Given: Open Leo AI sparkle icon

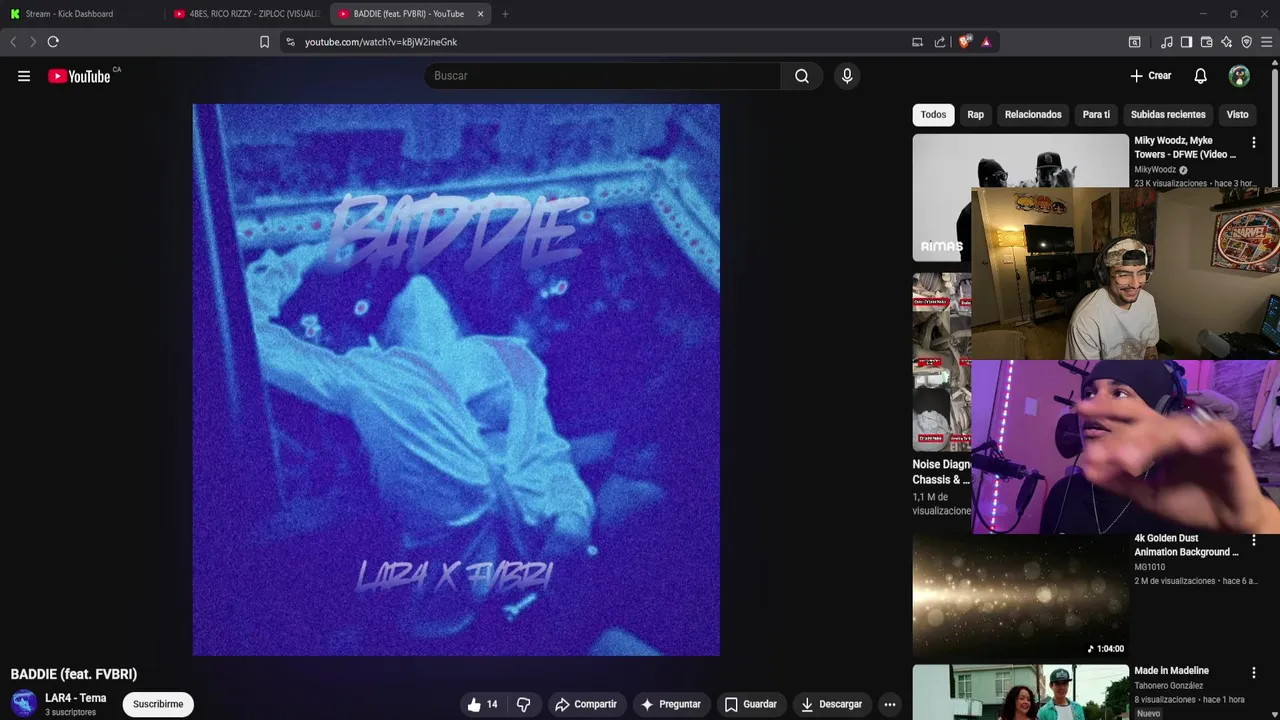Looking at the screenshot, I should point(1226,42).
